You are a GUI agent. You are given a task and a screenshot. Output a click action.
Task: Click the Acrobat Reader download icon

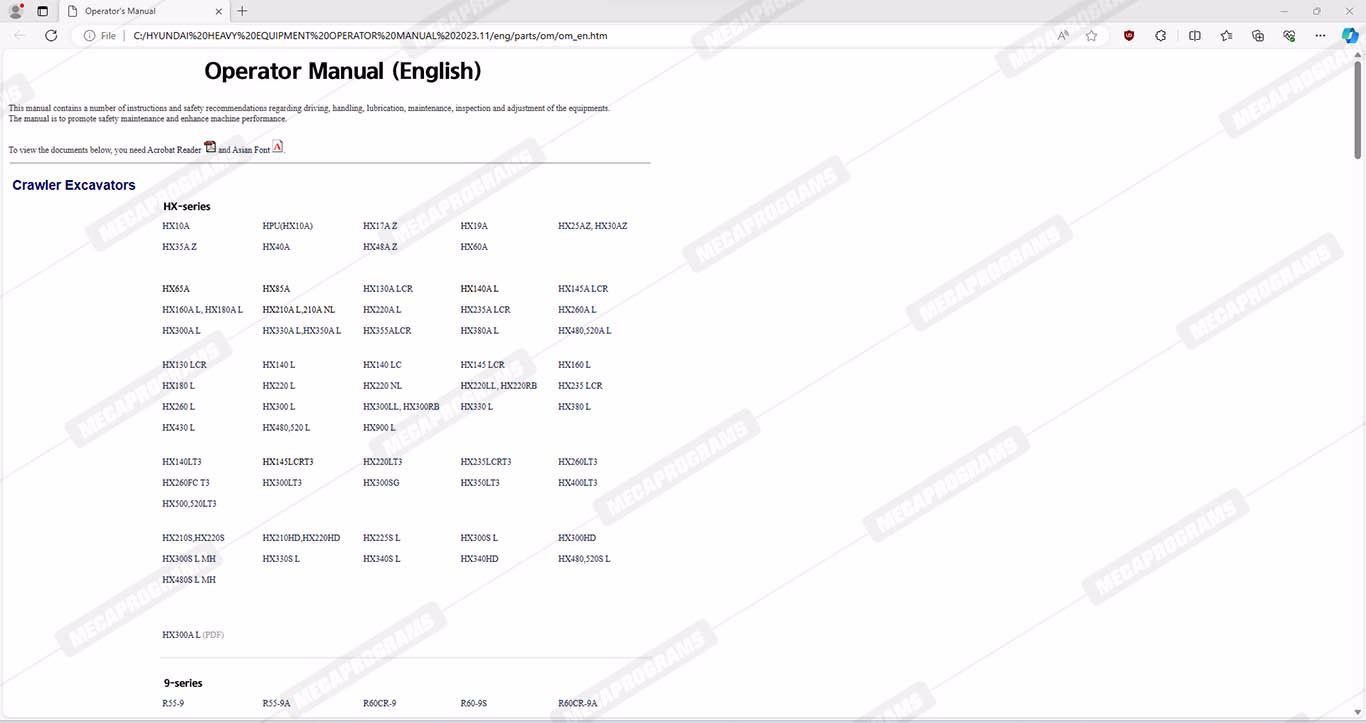click(210, 147)
